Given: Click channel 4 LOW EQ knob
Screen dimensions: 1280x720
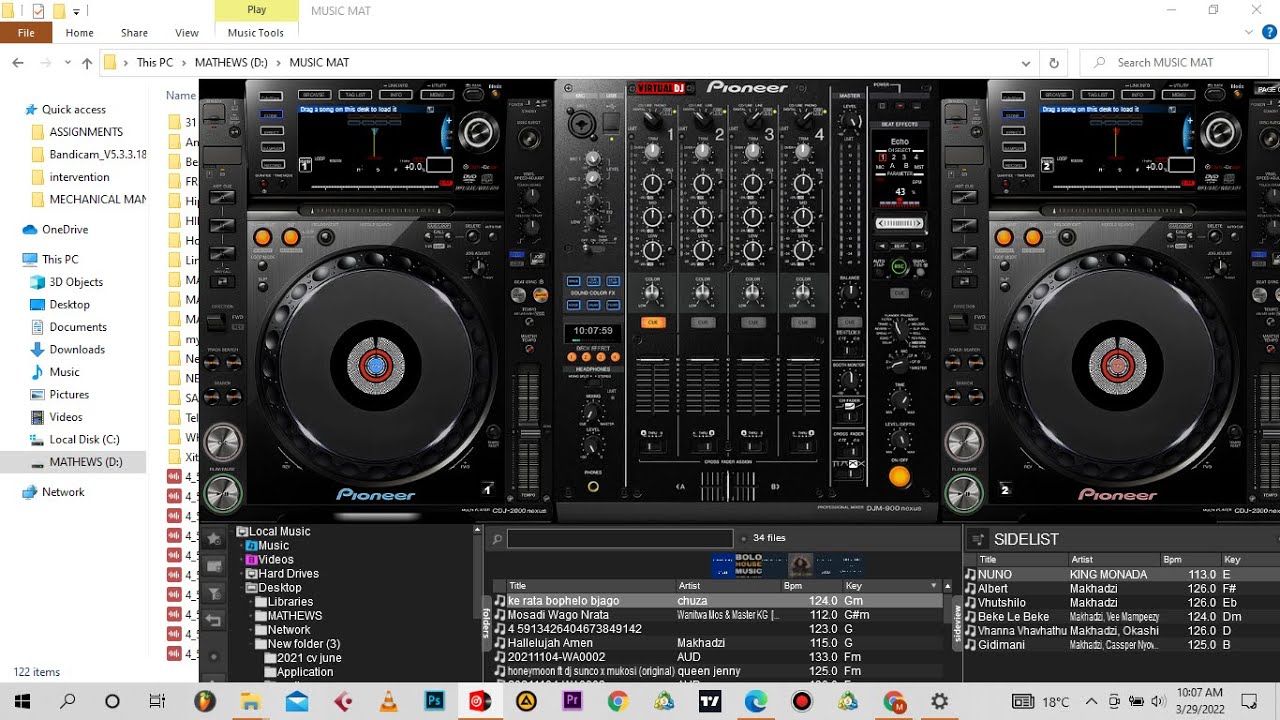Looking at the screenshot, I should point(802,249).
